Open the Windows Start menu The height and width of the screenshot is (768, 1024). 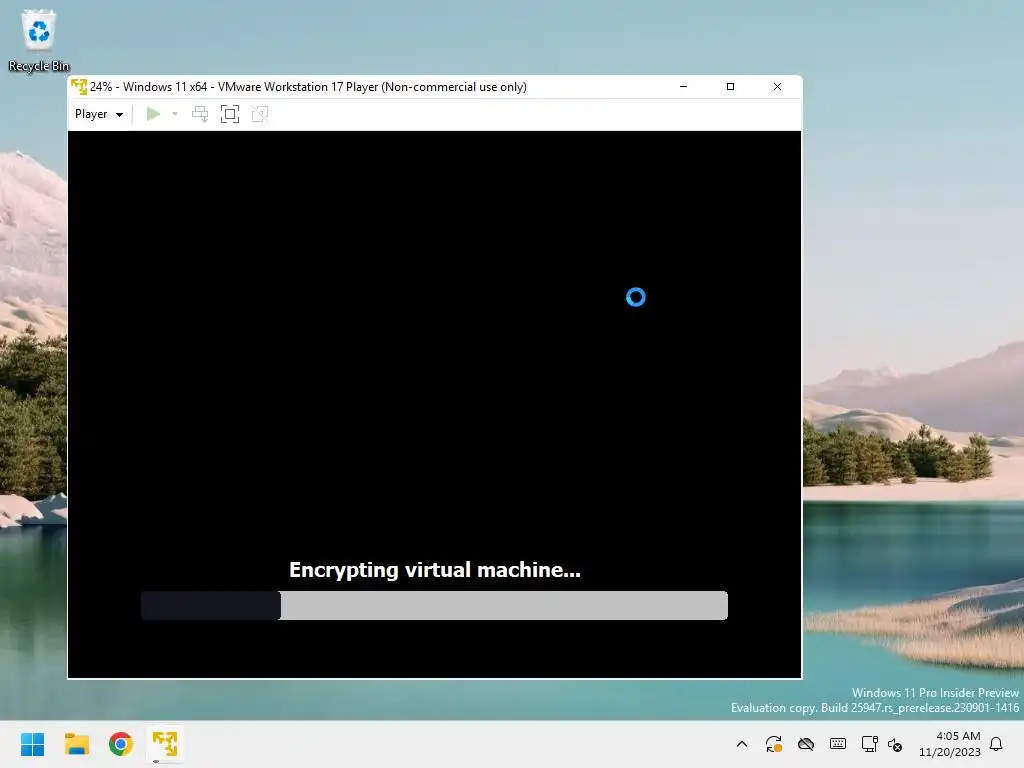(x=32, y=744)
